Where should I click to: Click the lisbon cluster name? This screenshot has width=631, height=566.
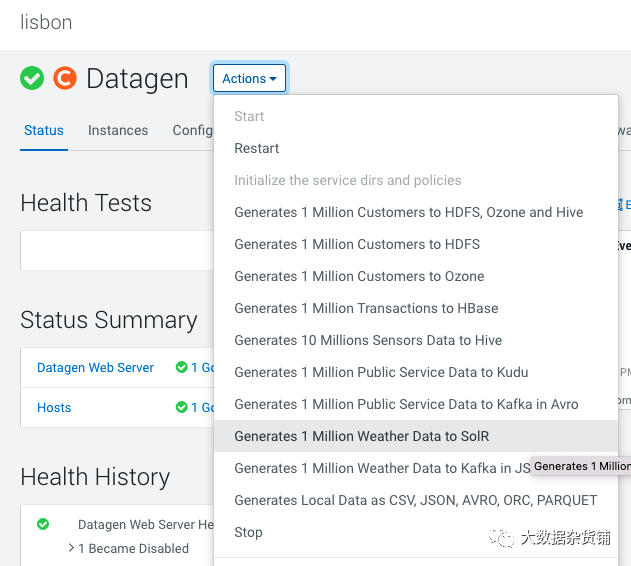click(46, 22)
